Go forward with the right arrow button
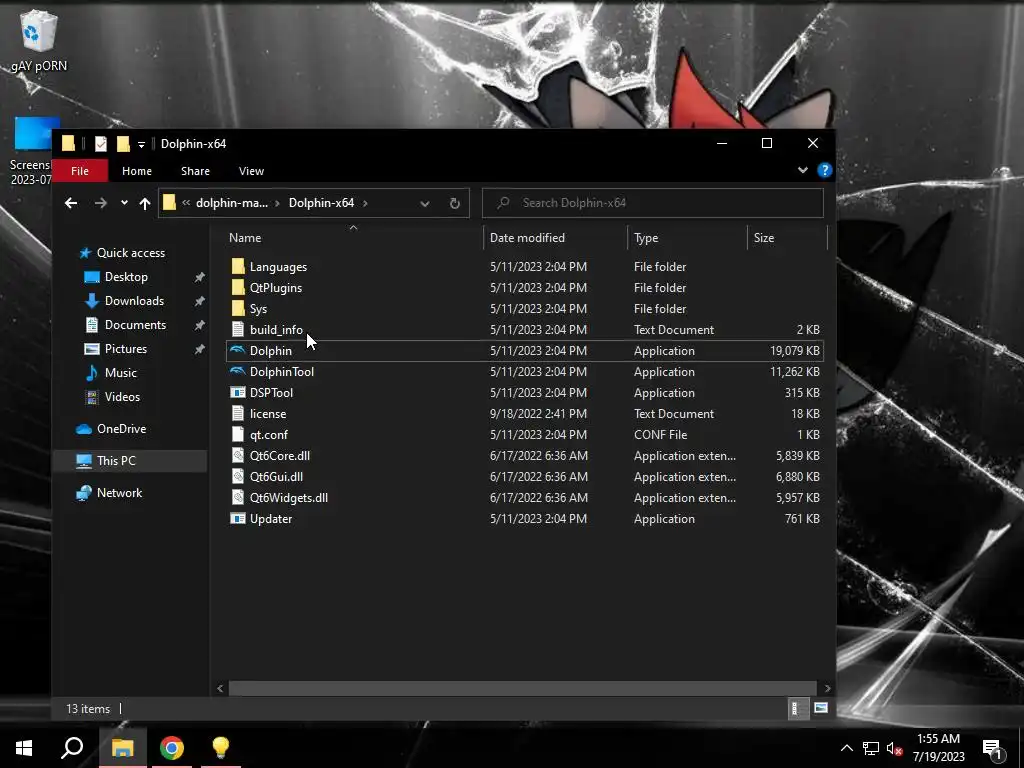This screenshot has width=1024, height=768. (x=100, y=203)
